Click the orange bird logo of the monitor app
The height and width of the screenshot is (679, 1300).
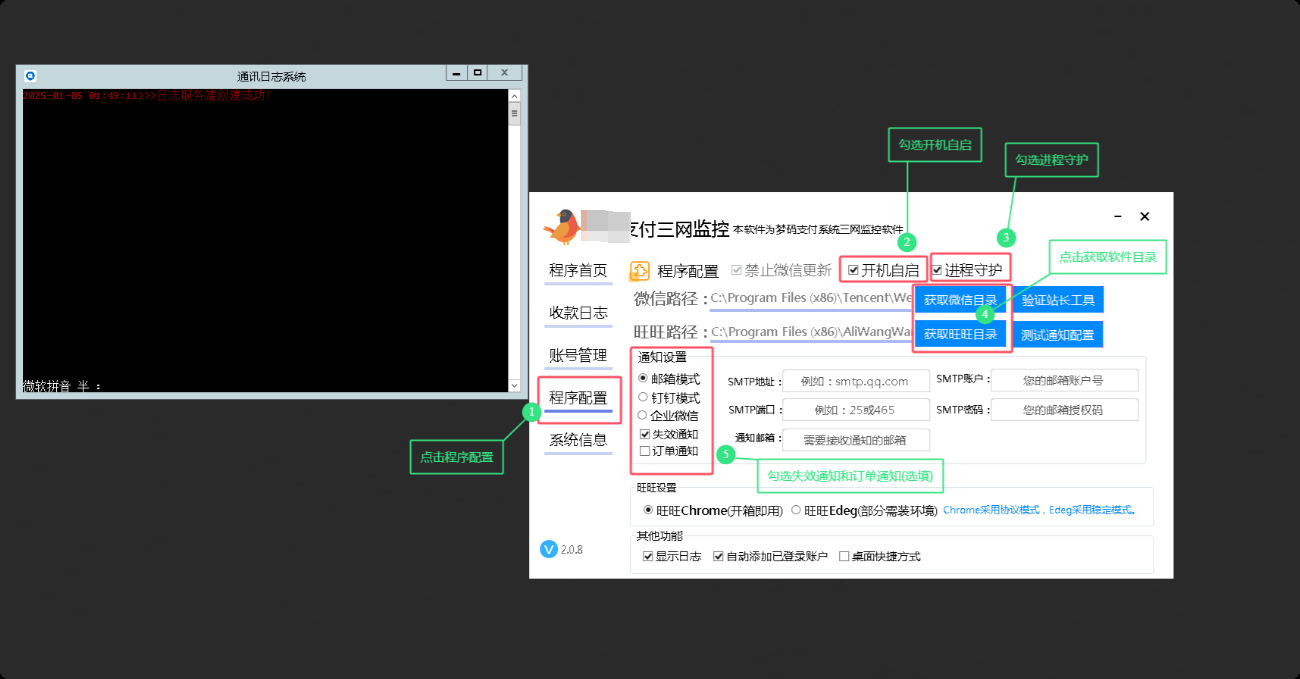[562, 227]
